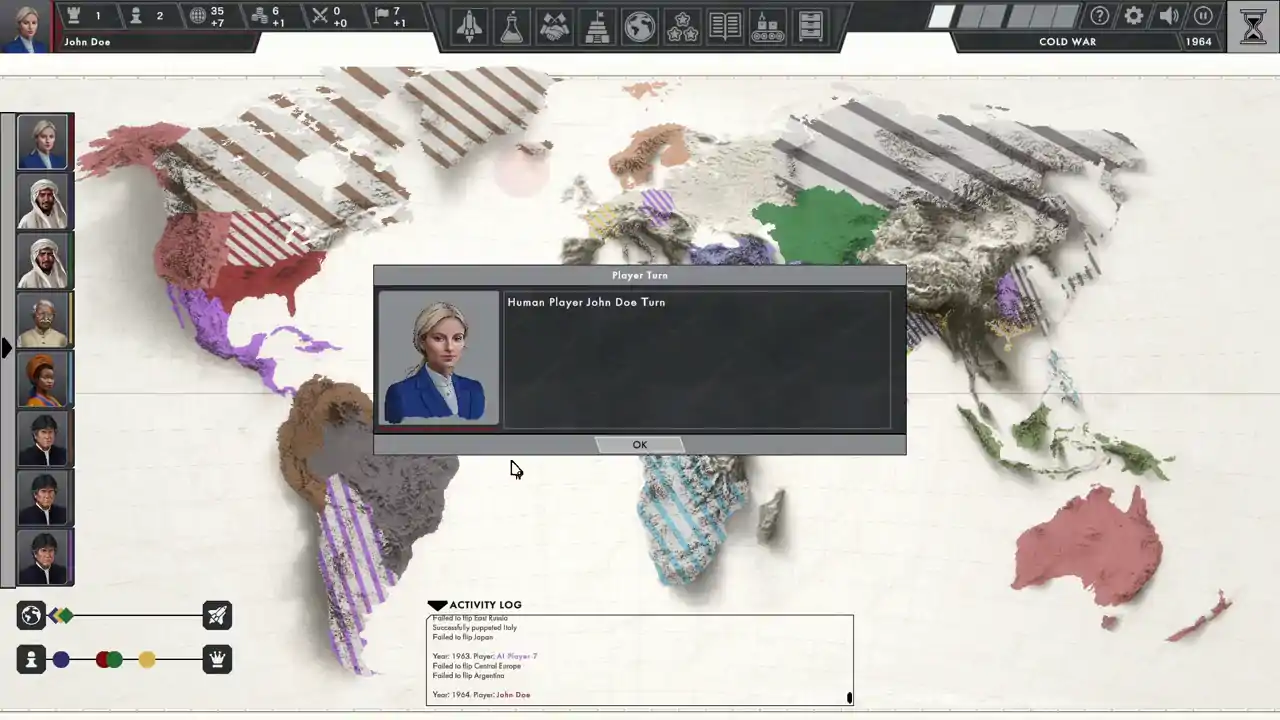The image size is (1280, 720).
Task: Click the pawn icon on ranking track
Action: pyautogui.click(x=31, y=659)
